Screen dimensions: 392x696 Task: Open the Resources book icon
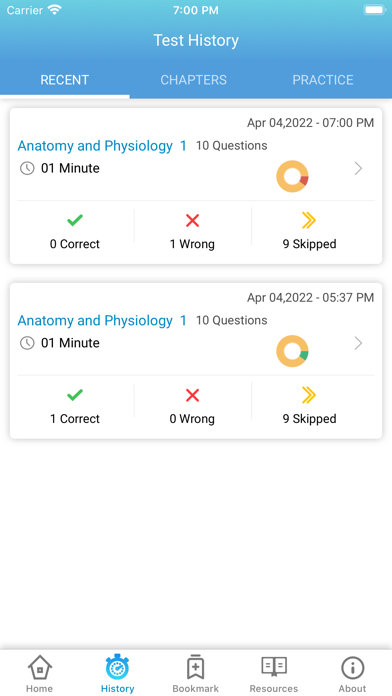(274, 667)
